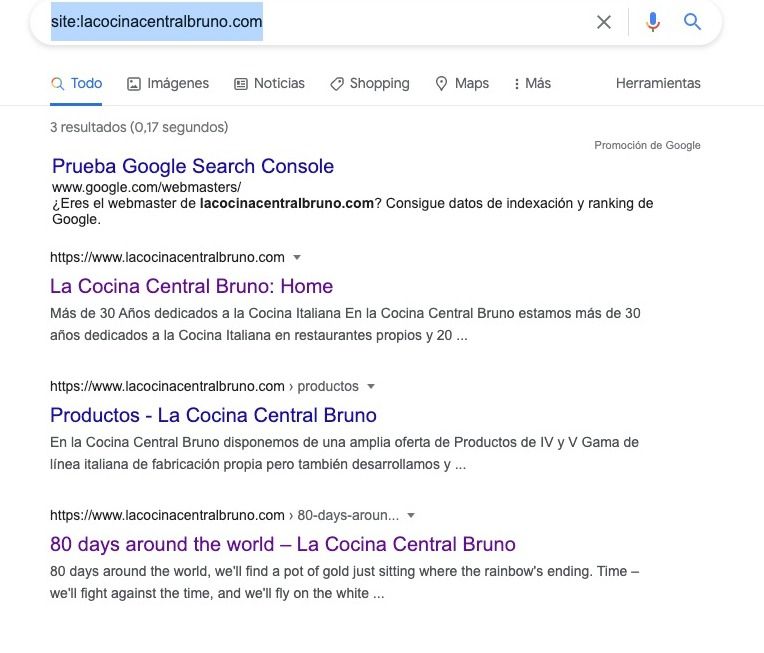Open the Productos - La Cocina Central Bruno result

click(213, 415)
